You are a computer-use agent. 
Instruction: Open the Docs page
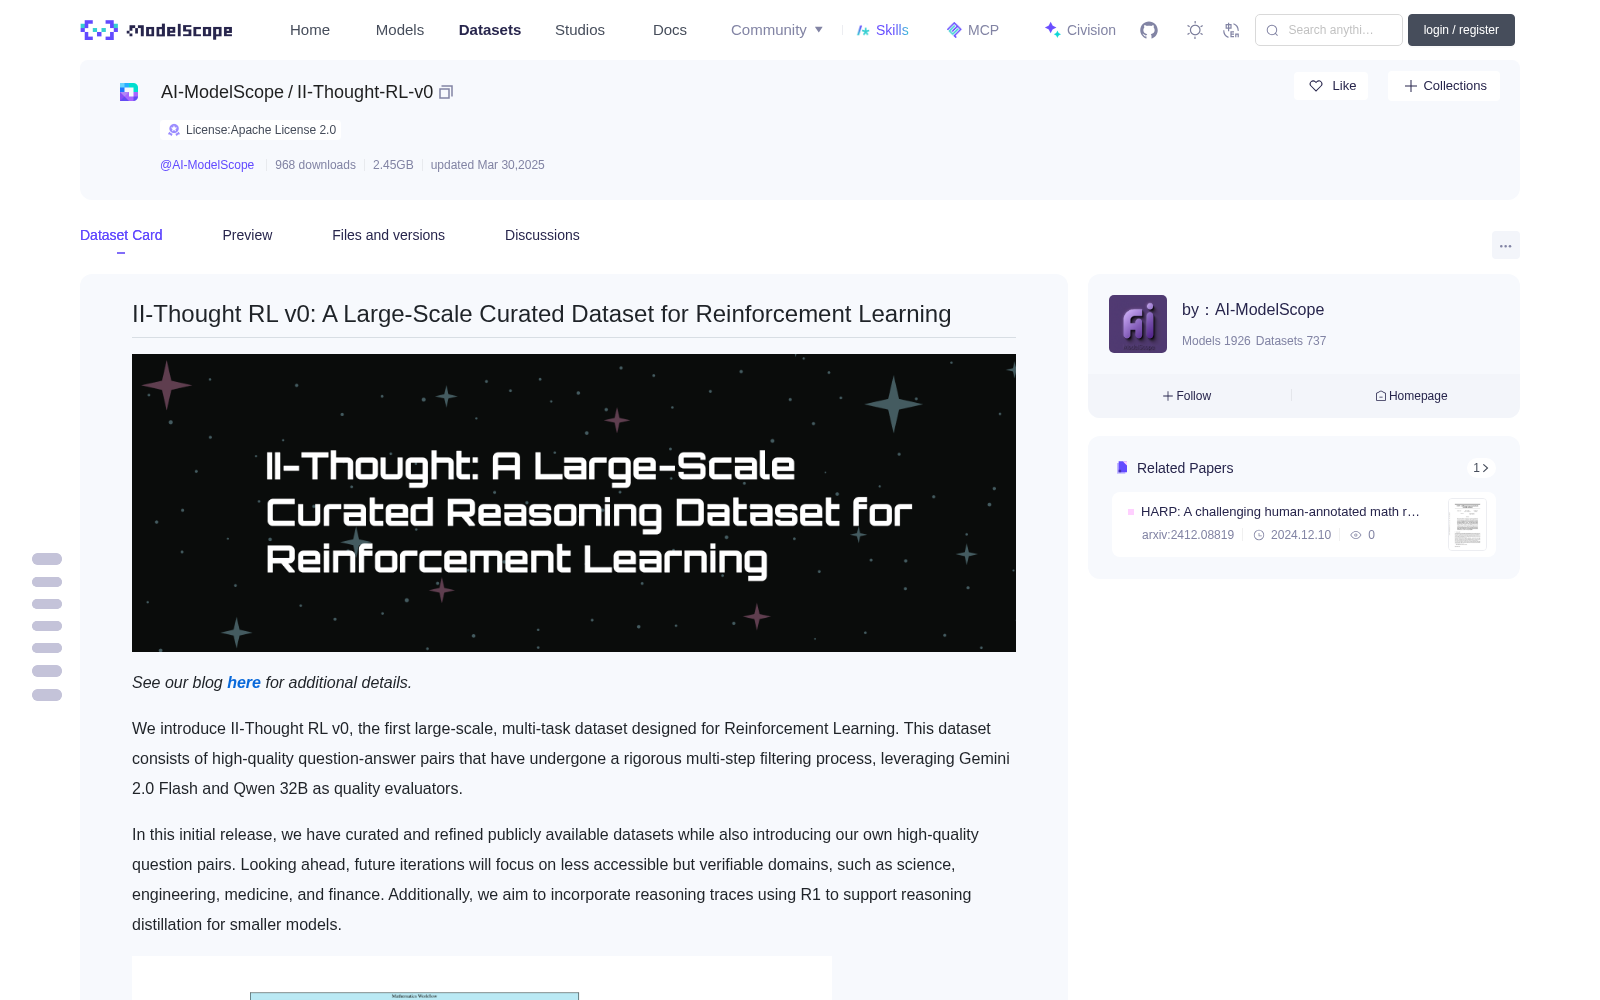coord(670,30)
